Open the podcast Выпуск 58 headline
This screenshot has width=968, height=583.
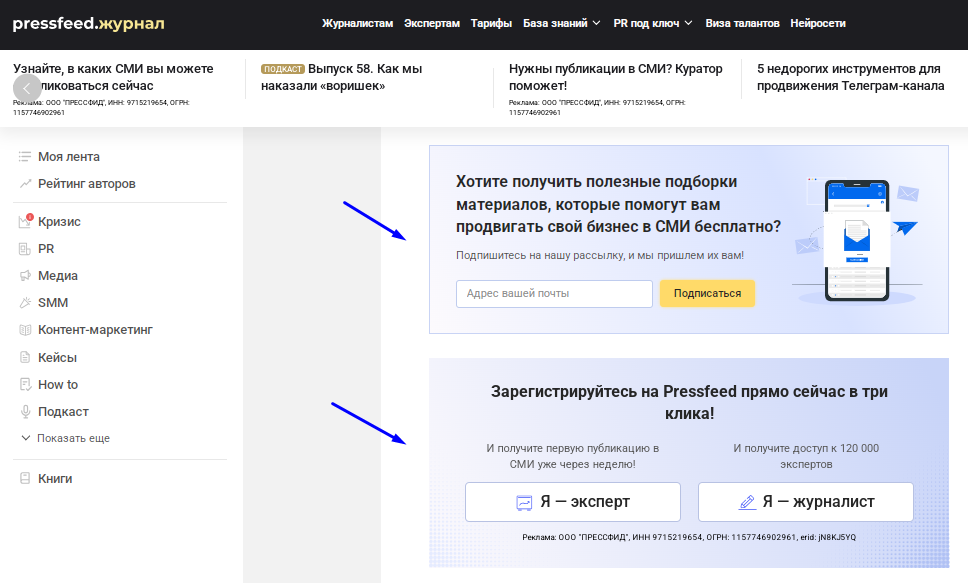click(x=341, y=77)
